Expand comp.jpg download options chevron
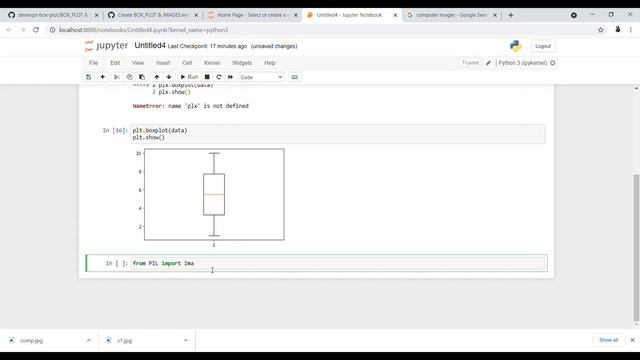 tap(89, 340)
